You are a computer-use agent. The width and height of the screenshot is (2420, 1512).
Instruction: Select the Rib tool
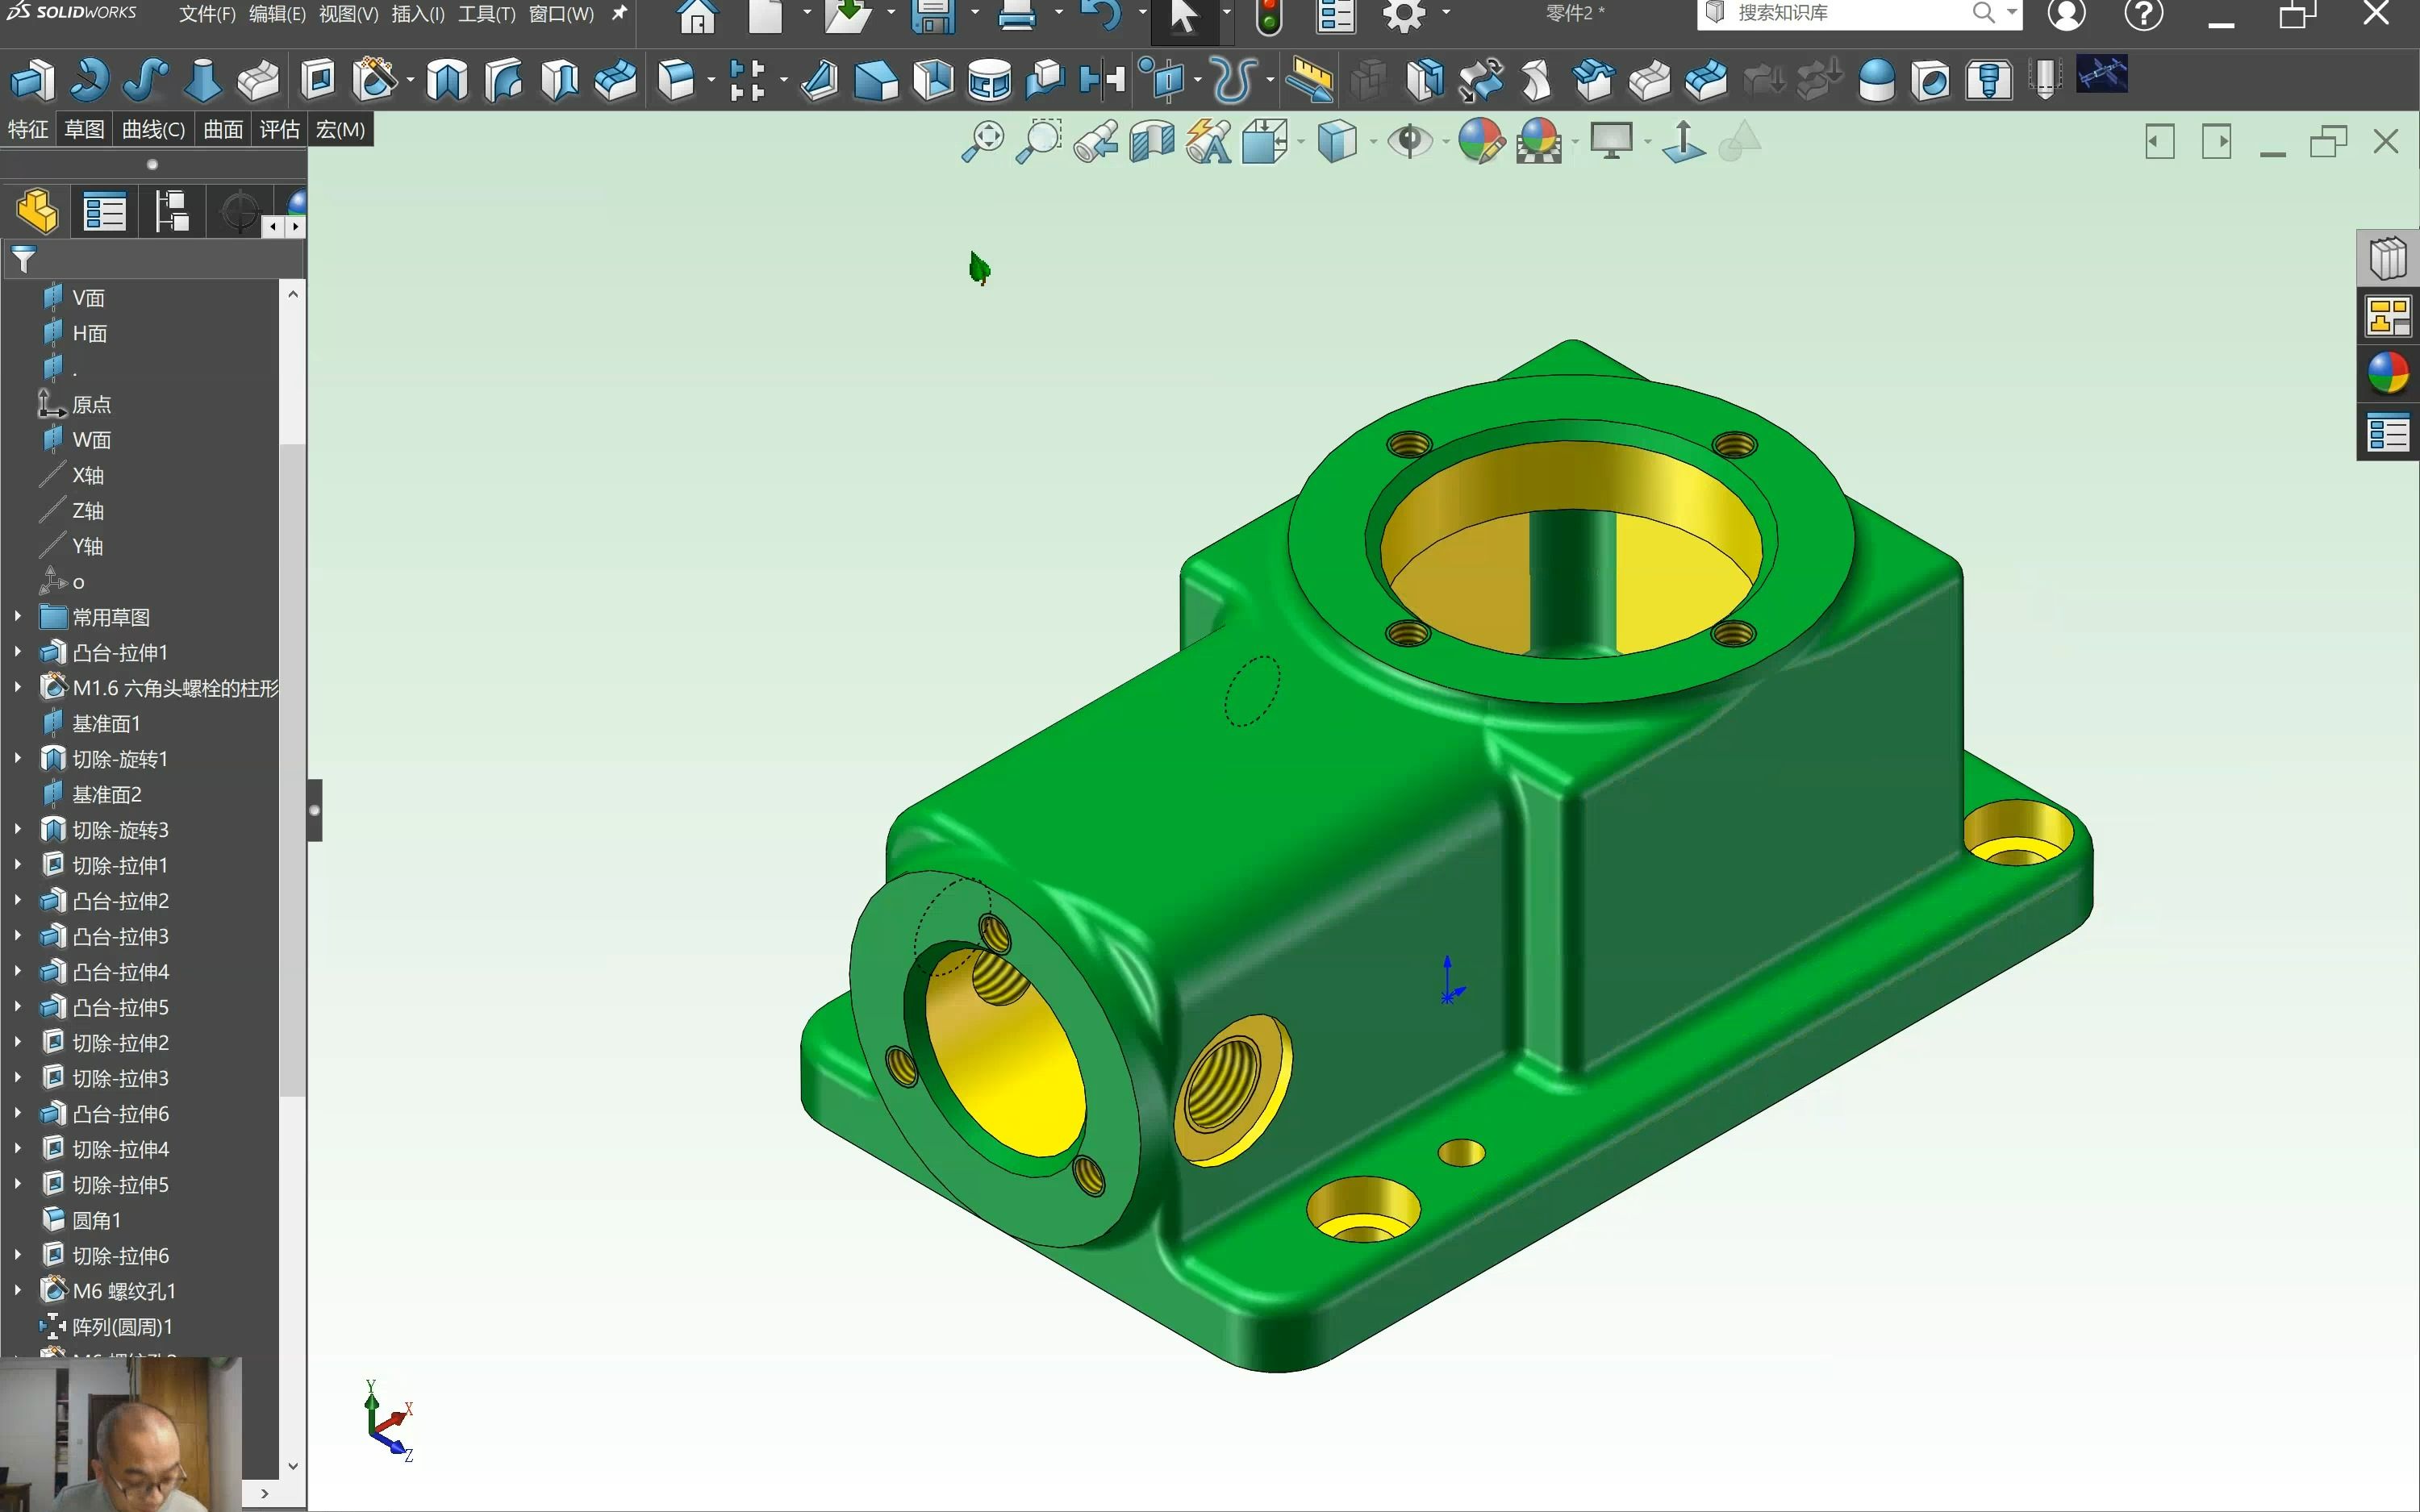[819, 80]
